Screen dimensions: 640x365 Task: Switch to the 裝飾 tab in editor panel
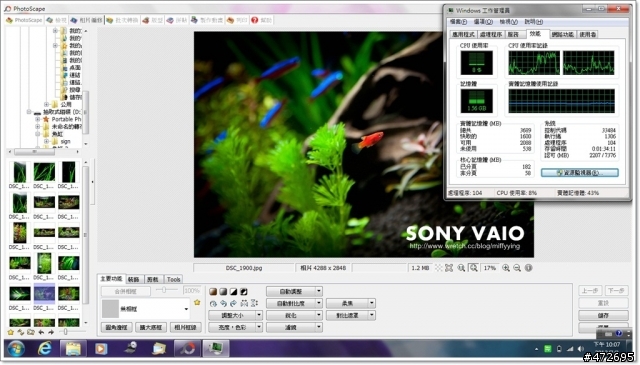[134, 279]
